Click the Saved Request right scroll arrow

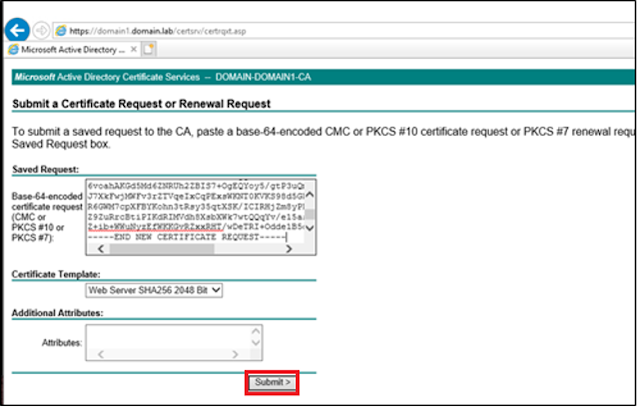click(289, 249)
